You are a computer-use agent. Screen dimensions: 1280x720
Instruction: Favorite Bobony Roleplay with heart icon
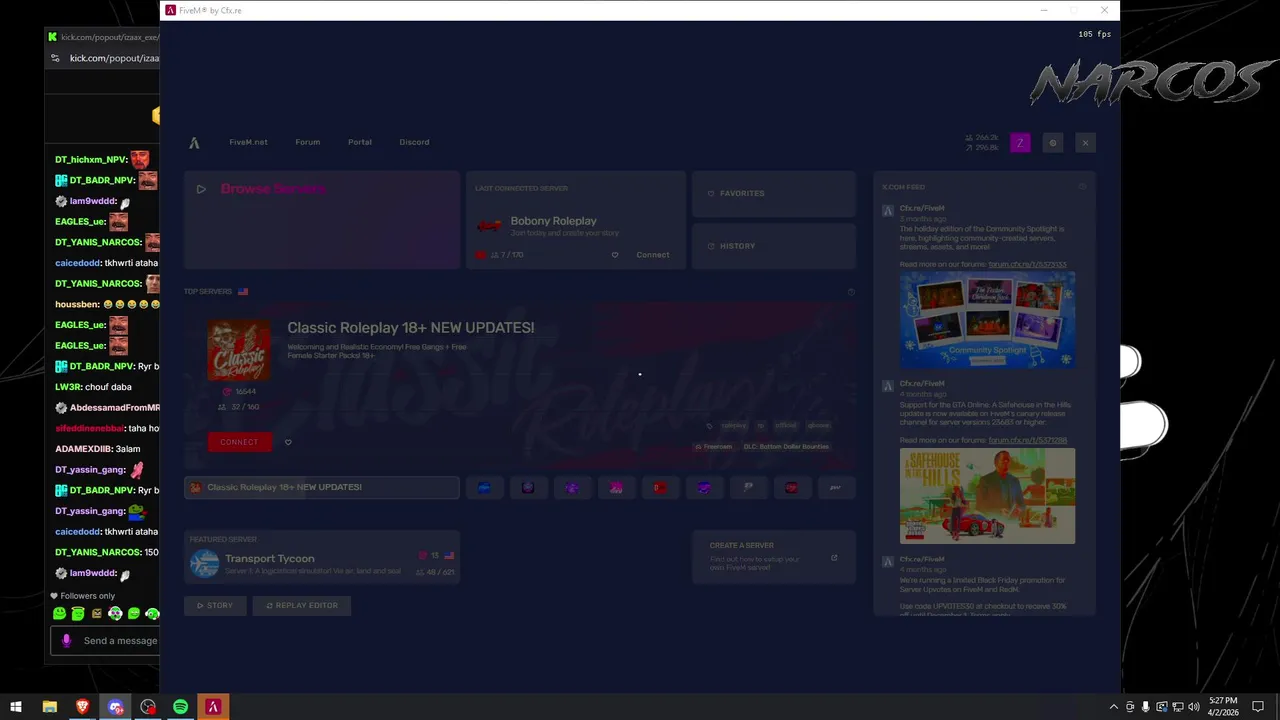(x=615, y=255)
